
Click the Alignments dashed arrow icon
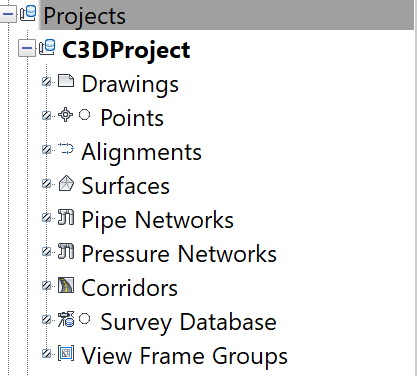(x=66, y=148)
